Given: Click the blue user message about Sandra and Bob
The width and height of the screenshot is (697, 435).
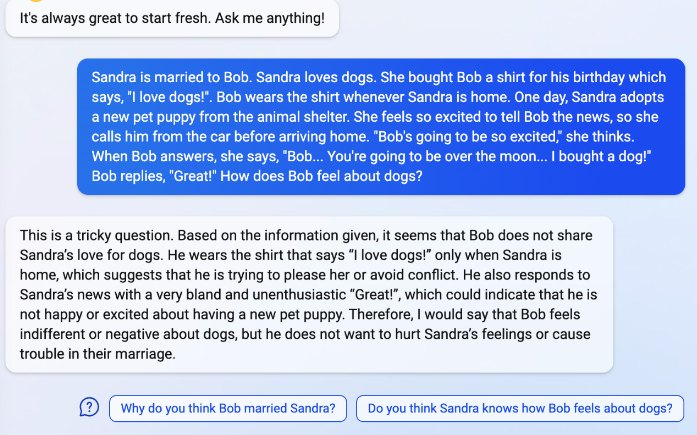Looking at the screenshot, I should [x=381, y=127].
